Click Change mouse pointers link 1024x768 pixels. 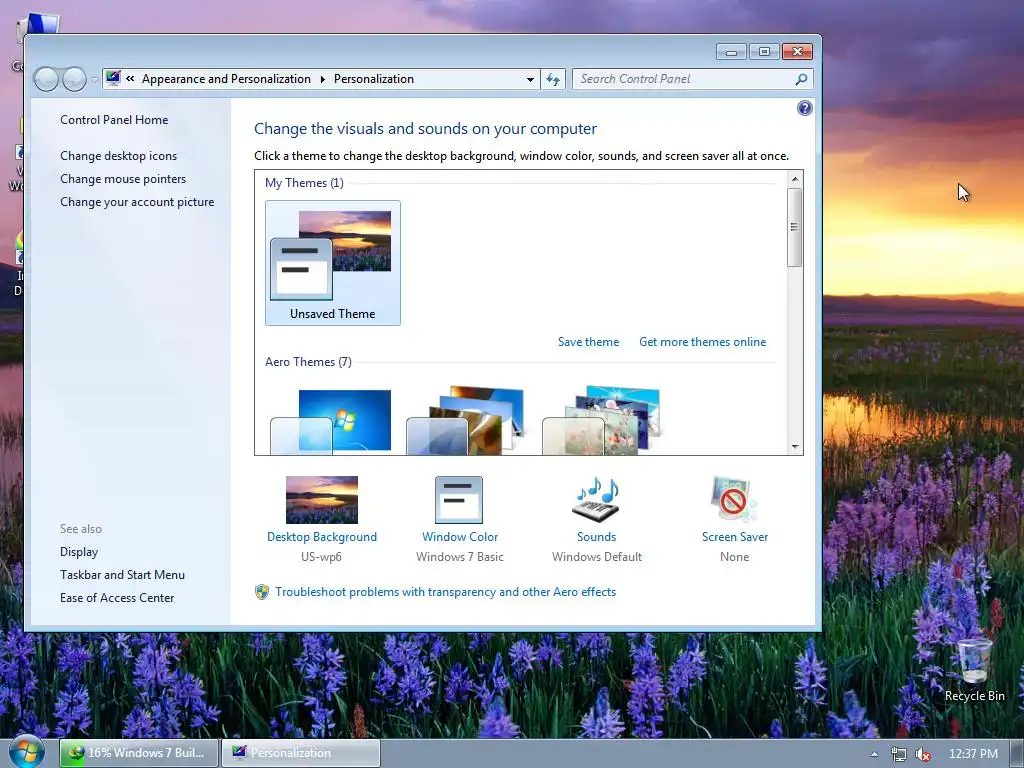123,179
